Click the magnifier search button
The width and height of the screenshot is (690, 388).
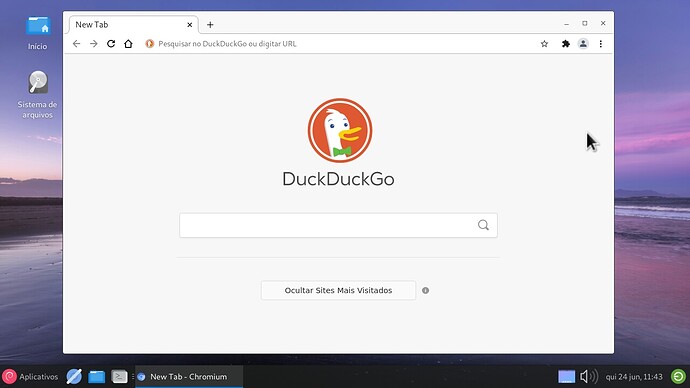(x=483, y=225)
